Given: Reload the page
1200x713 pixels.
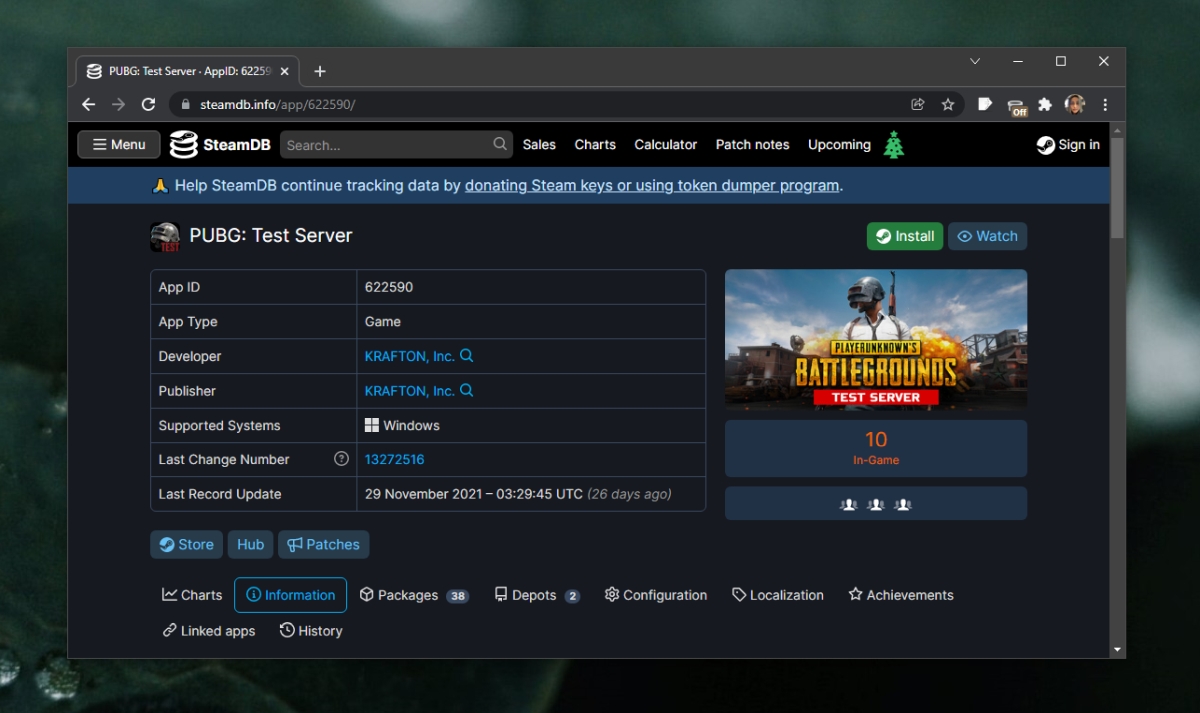Looking at the screenshot, I should point(149,104).
